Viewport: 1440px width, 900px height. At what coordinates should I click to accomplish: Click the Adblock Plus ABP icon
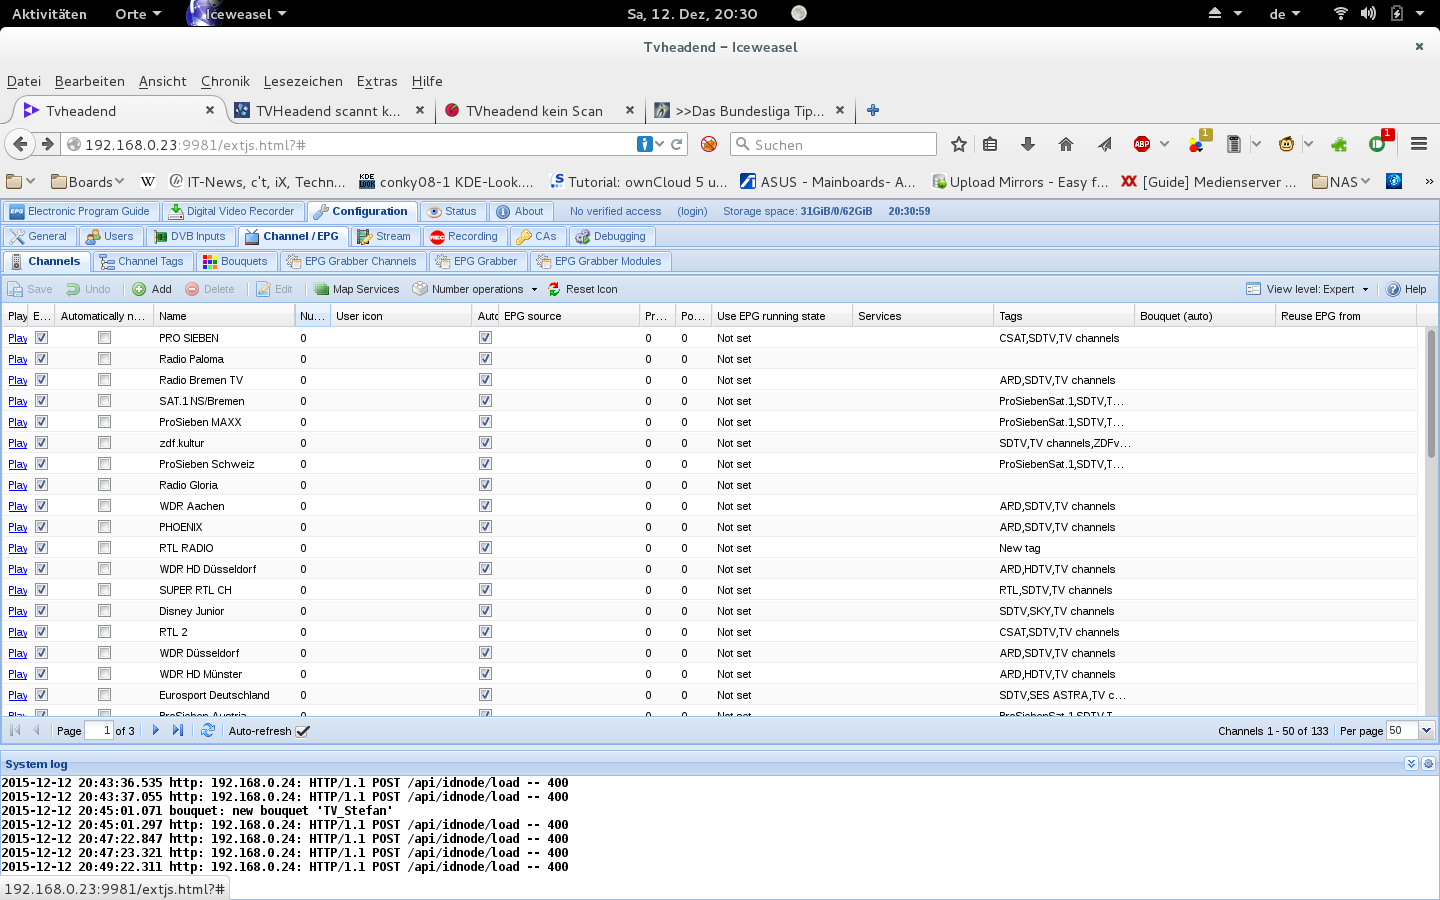click(1142, 144)
